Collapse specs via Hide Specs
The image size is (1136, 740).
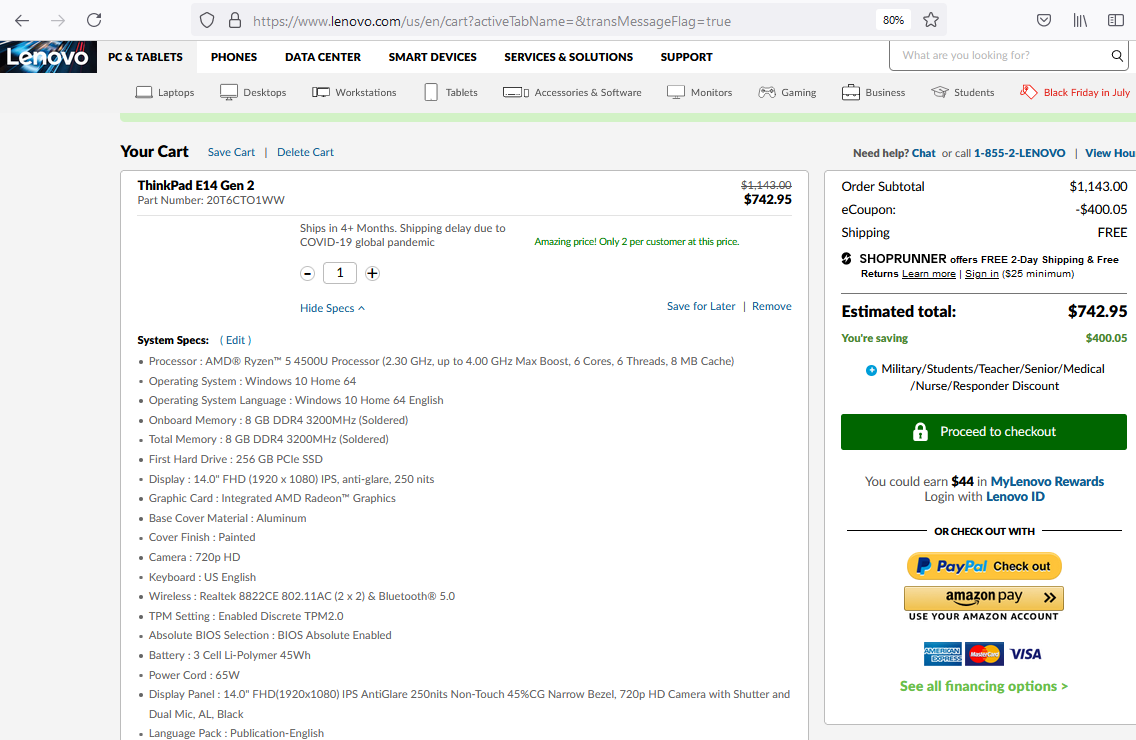[333, 308]
